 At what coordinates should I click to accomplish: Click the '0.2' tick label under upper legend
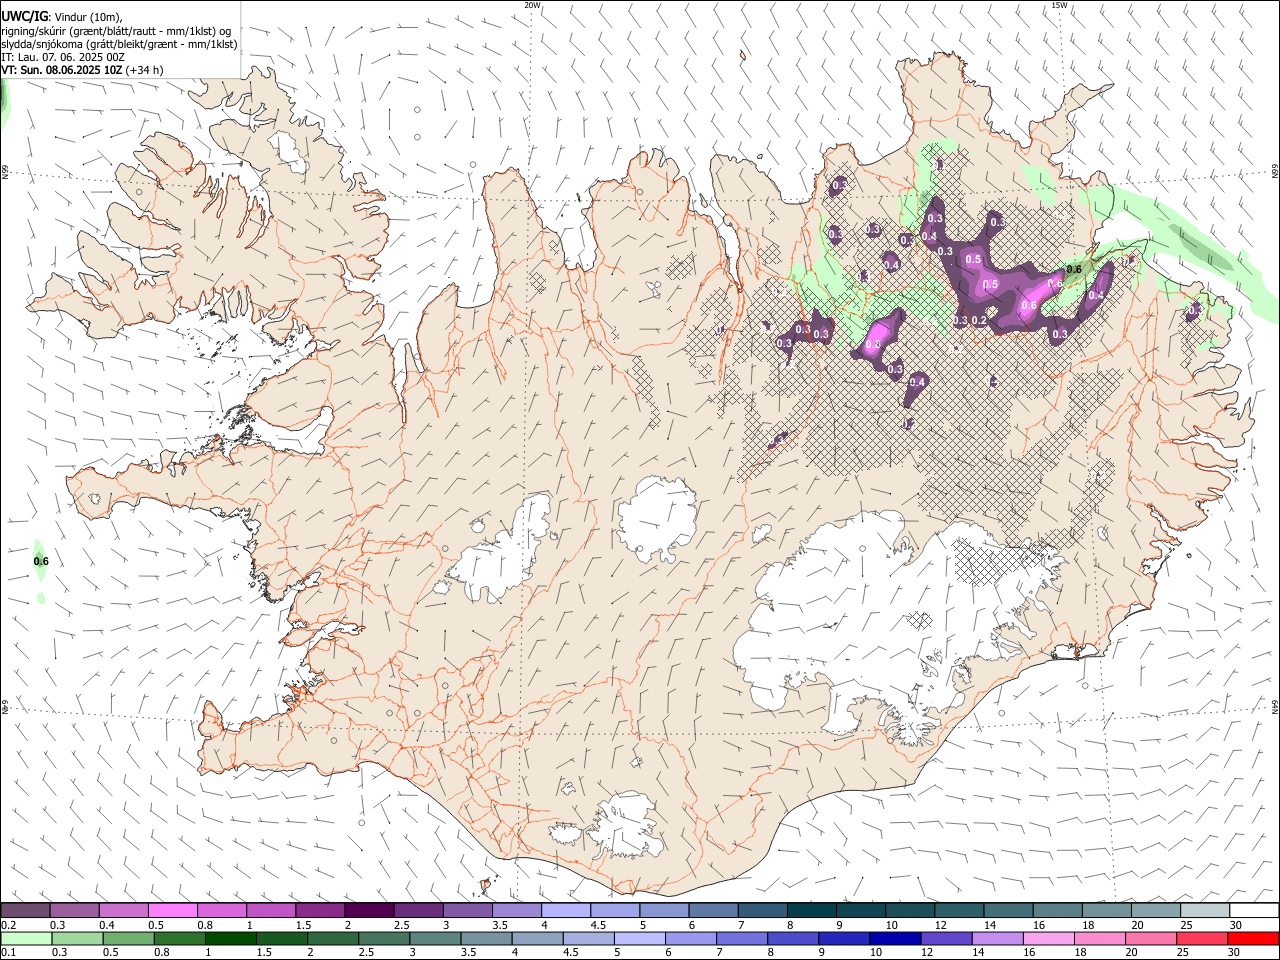tap(9, 925)
